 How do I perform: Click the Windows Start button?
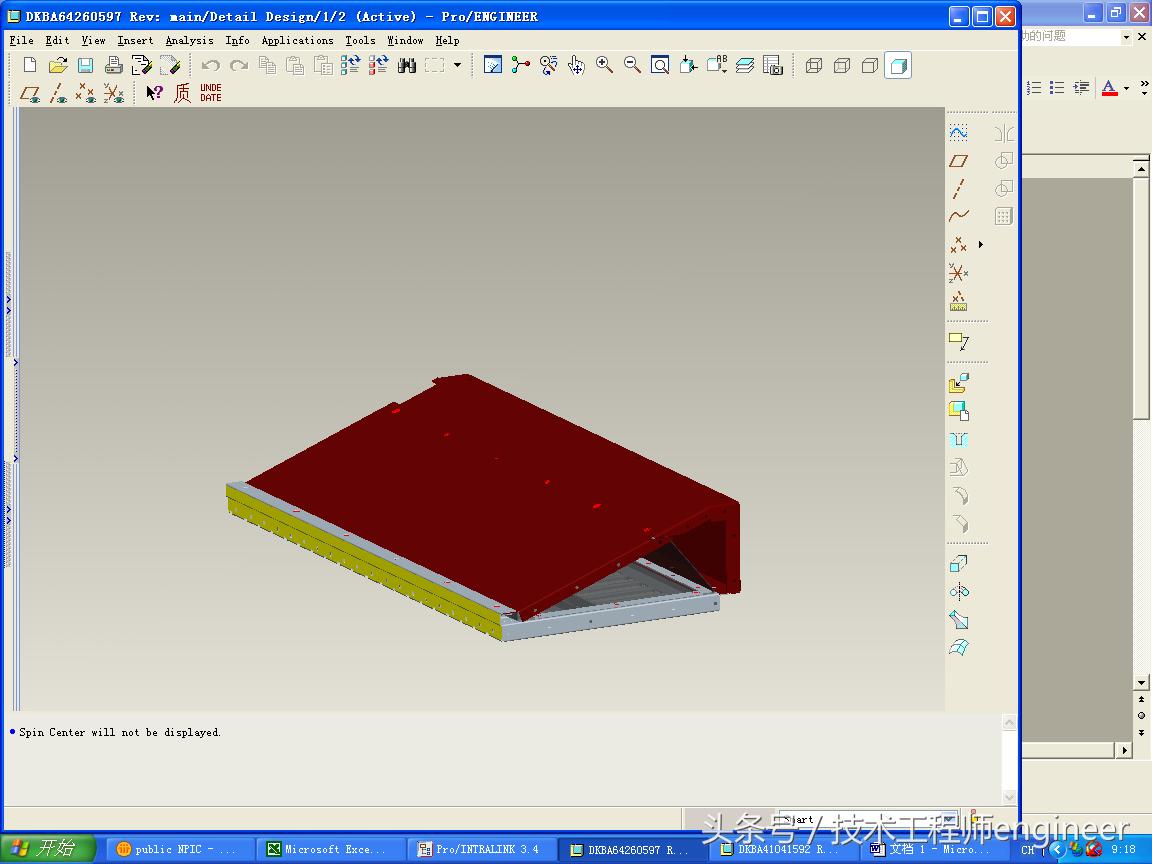point(48,849)
